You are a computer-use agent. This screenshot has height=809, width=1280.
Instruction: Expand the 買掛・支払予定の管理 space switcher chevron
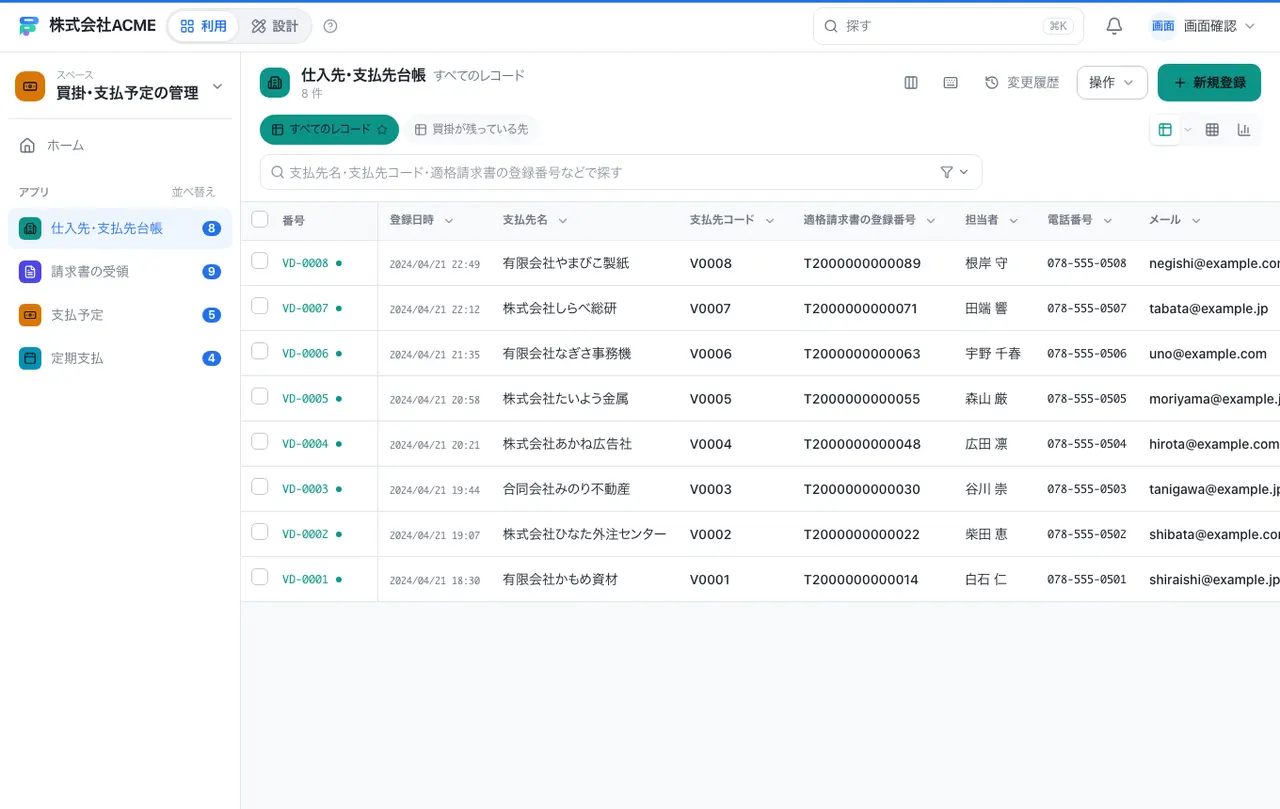217,87
